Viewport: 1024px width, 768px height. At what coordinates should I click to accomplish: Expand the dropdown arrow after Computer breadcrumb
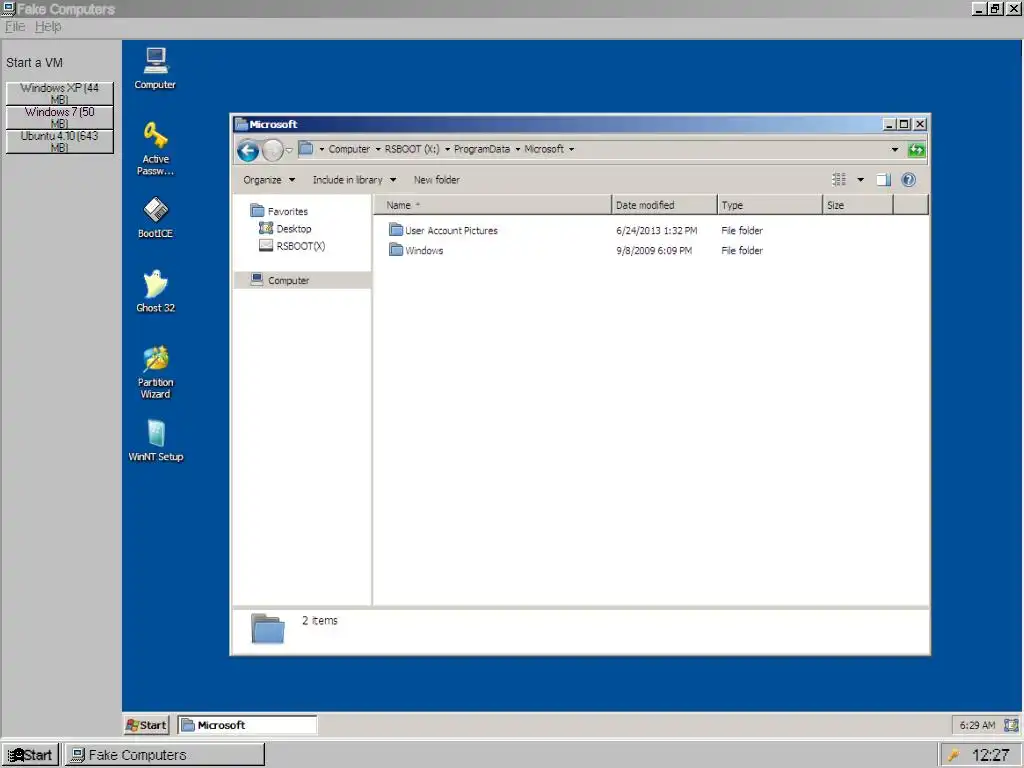click(x=377, y=150)
